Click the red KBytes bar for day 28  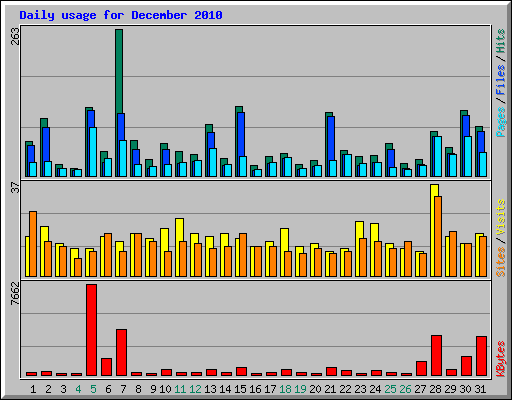[436, 356]
